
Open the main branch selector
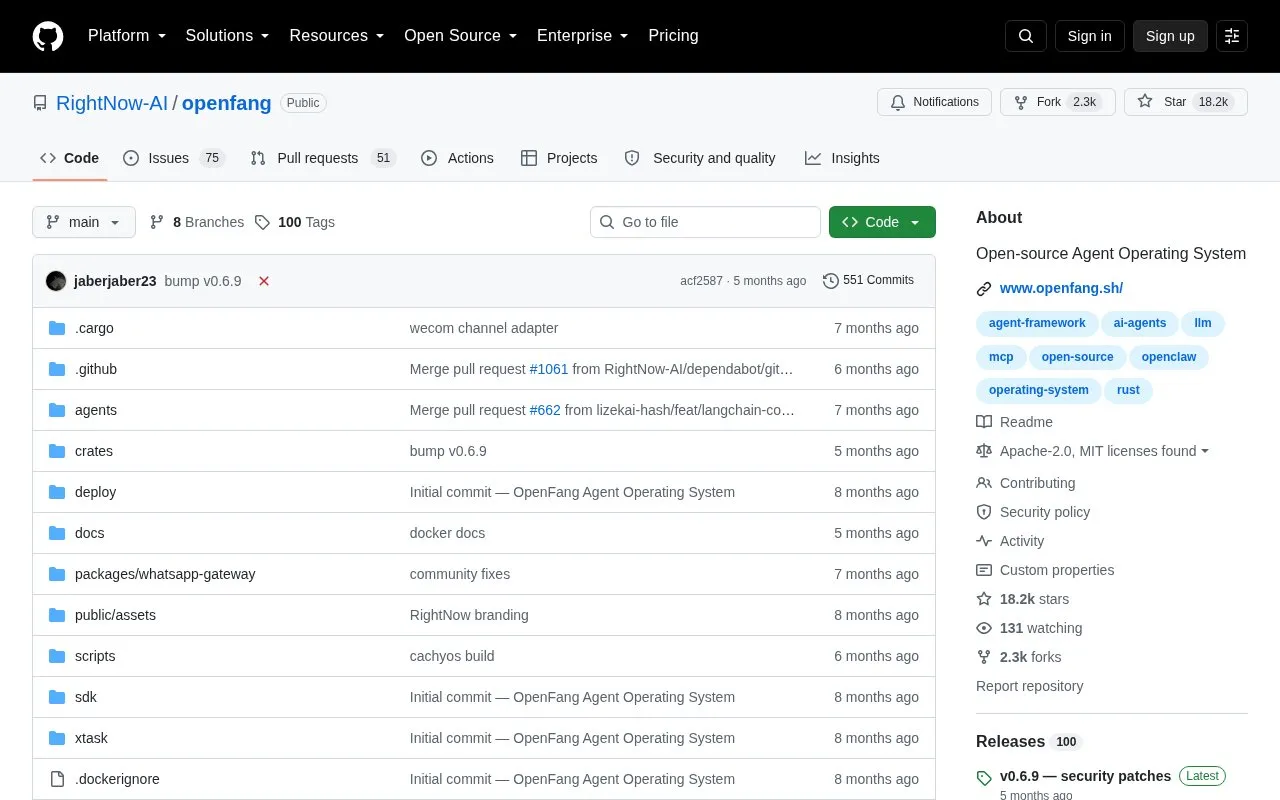[x=84, y=222]
